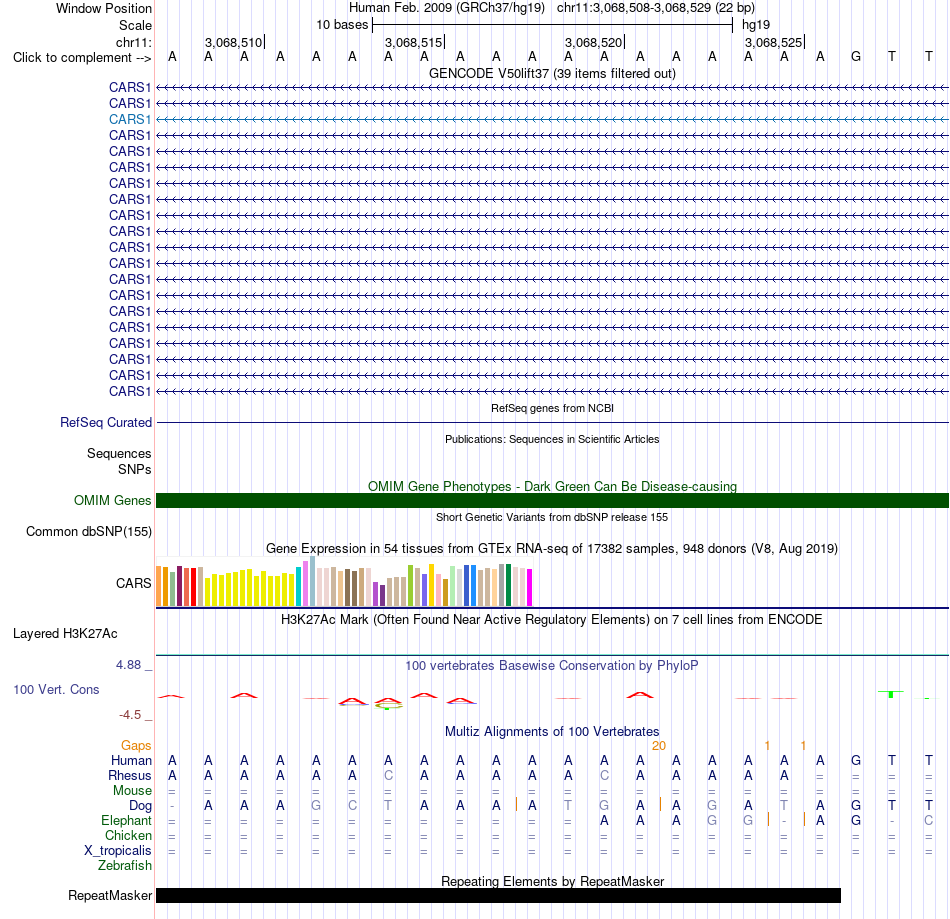Screen dimensions: 950x919
Task: Click the Layered H3K27Ac track label
Action: tap(65, 634)
